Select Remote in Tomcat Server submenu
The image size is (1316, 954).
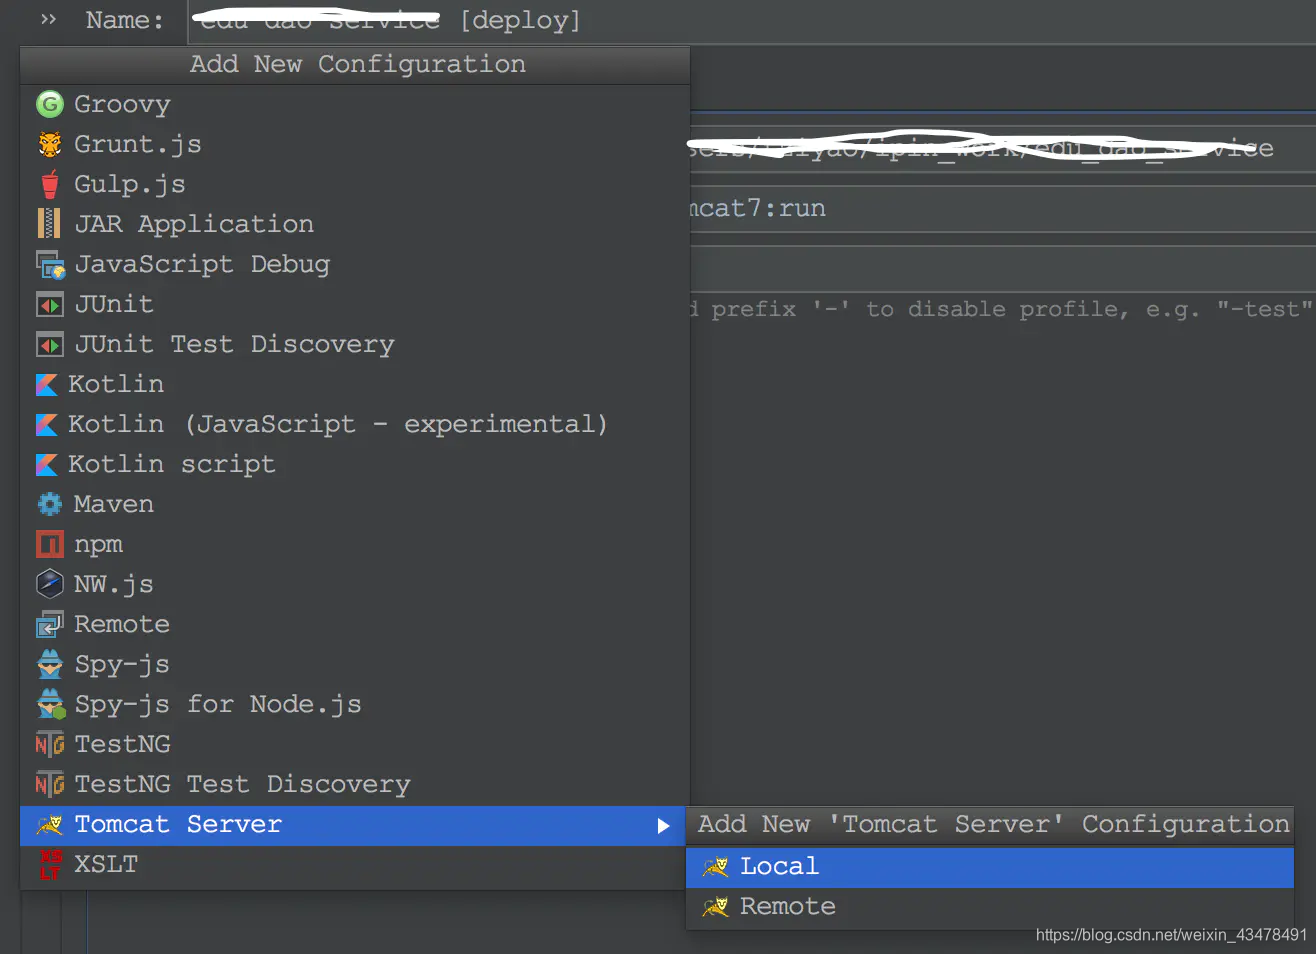click(x=990, y=907)
